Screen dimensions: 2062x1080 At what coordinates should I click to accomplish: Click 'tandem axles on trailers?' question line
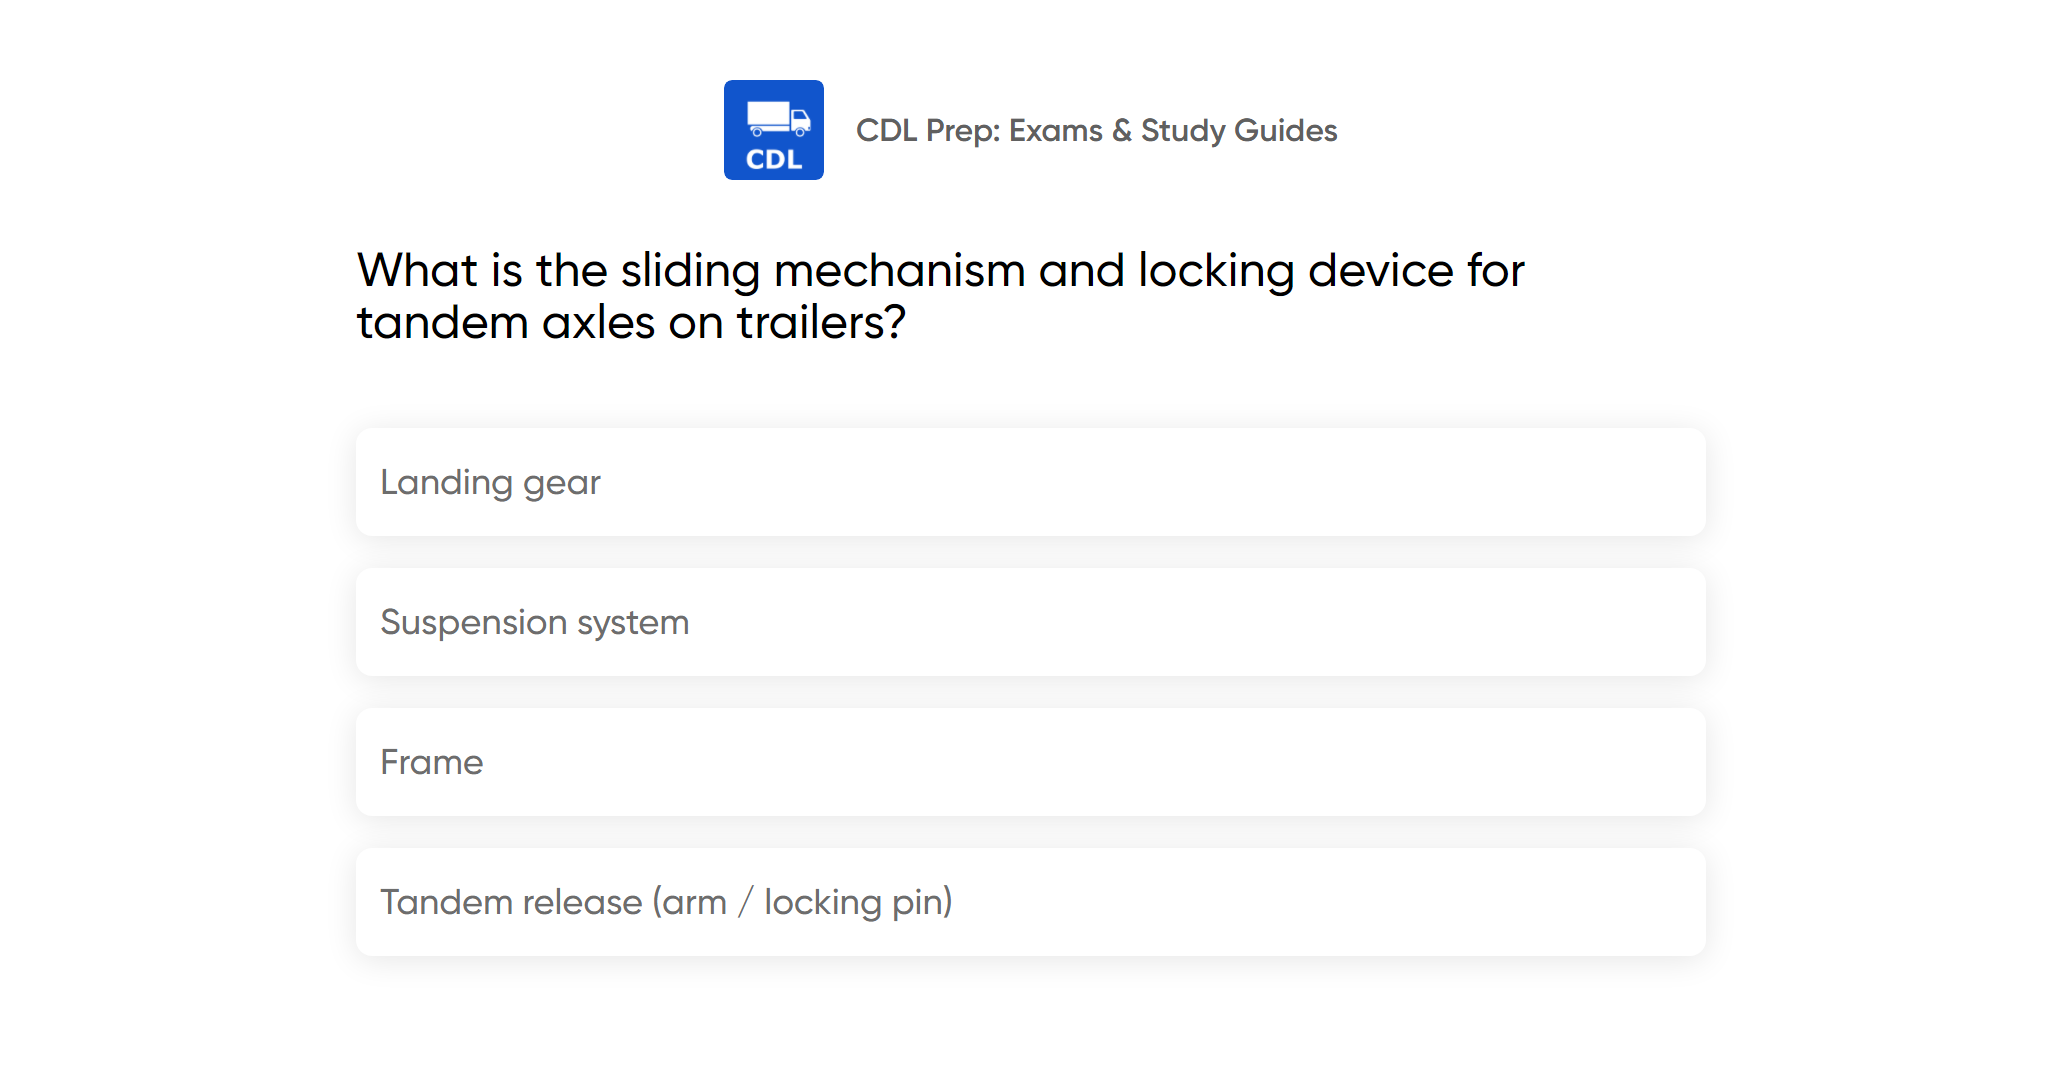631,323
